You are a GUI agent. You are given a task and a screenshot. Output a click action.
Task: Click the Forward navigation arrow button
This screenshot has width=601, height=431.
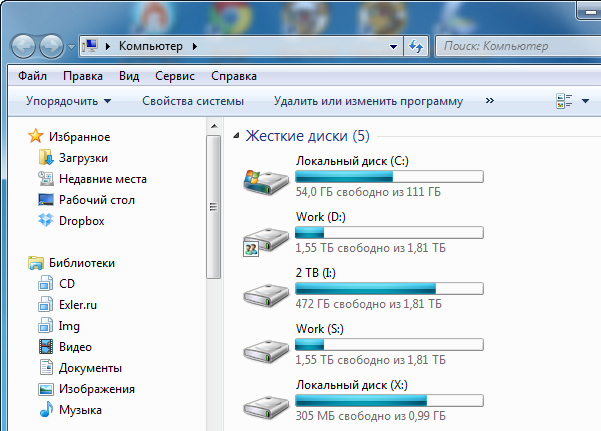coord(51,46)
